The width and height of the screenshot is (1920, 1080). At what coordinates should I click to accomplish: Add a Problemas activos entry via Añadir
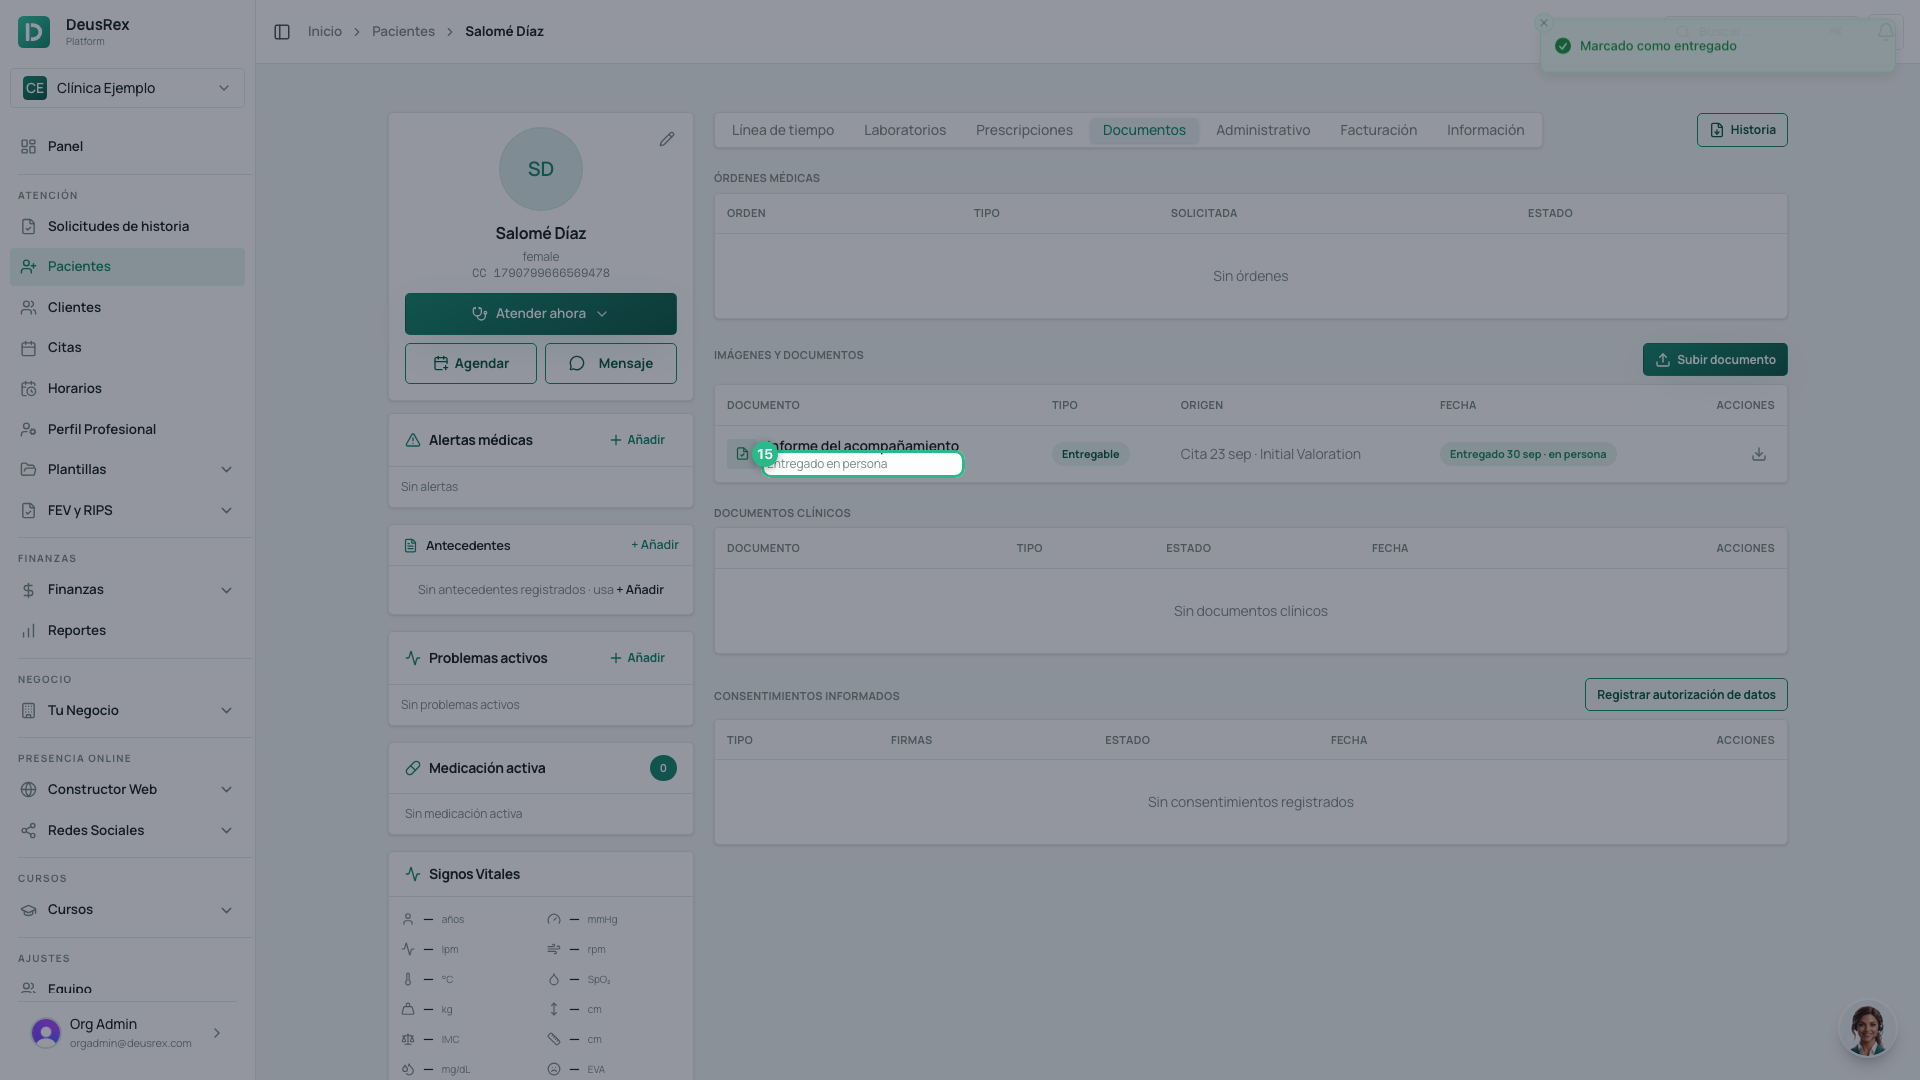(x=637, y=658)
